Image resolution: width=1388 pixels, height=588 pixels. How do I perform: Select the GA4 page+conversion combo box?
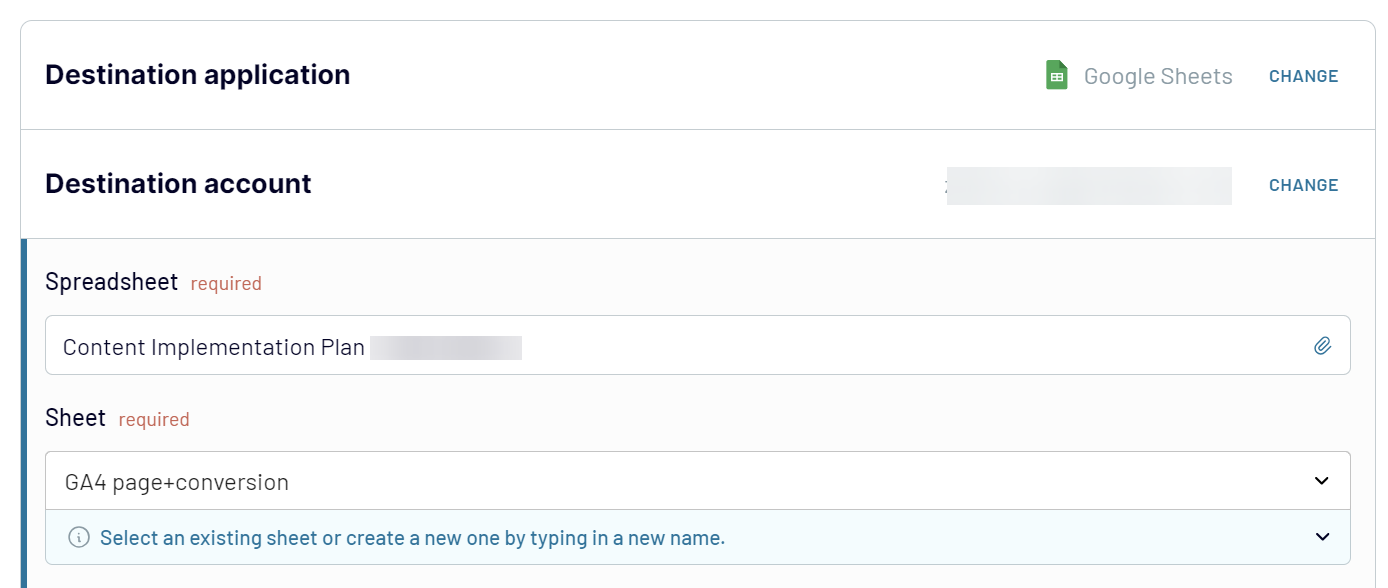tap(698, 481)
